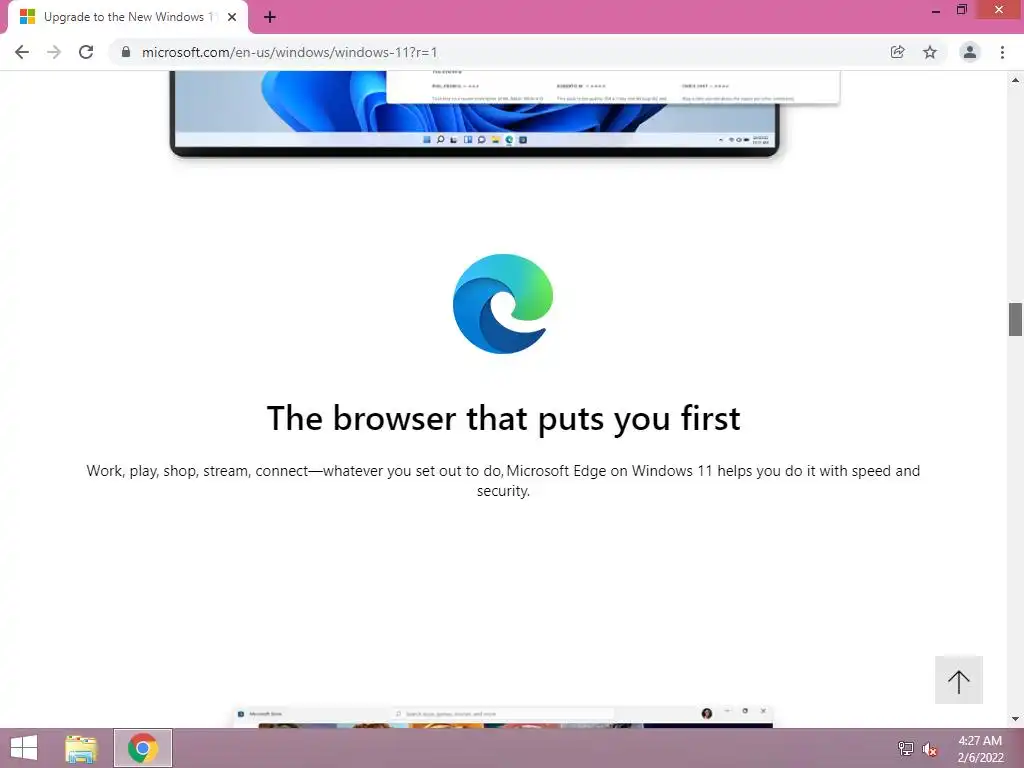Click the Chrome taskbar icon
The height and width of the screenshot is (768, 1024).
tap(143, 748)
